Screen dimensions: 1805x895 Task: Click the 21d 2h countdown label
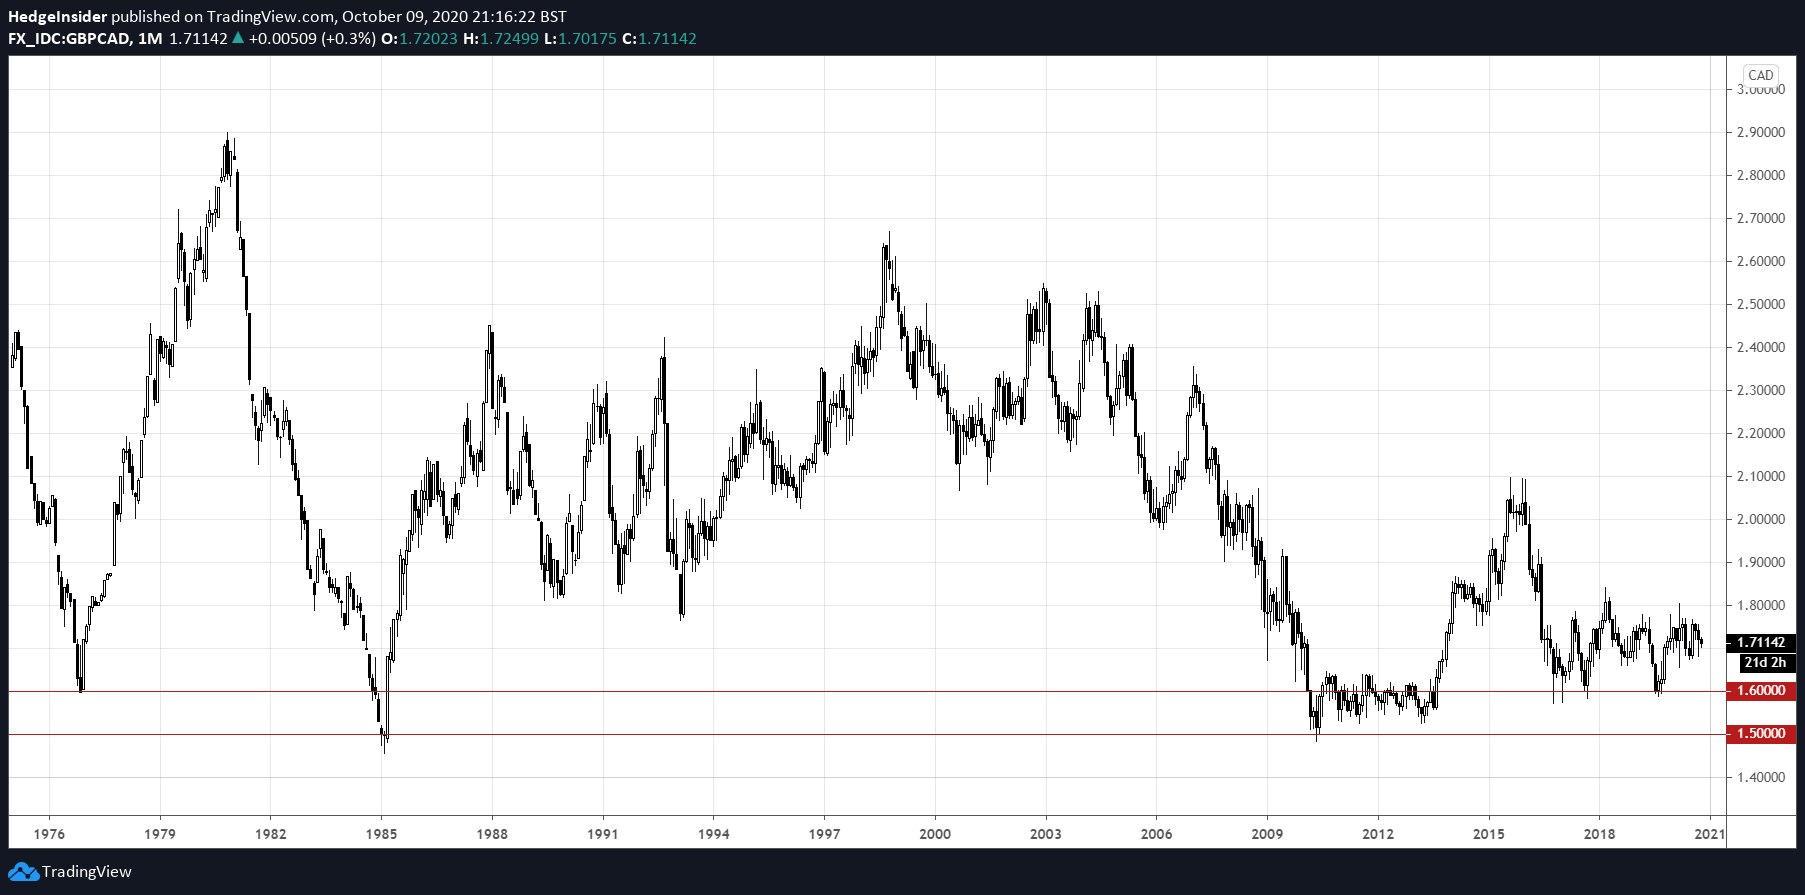[1766, 662]
